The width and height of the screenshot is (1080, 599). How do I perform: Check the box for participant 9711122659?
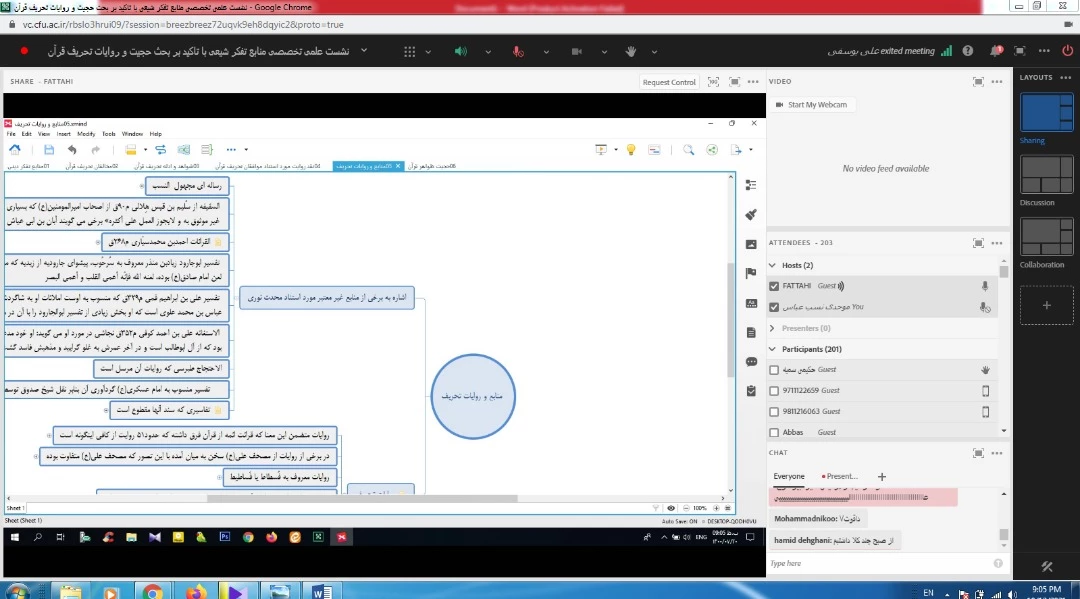pyautogui.click(x=774, y=390)
